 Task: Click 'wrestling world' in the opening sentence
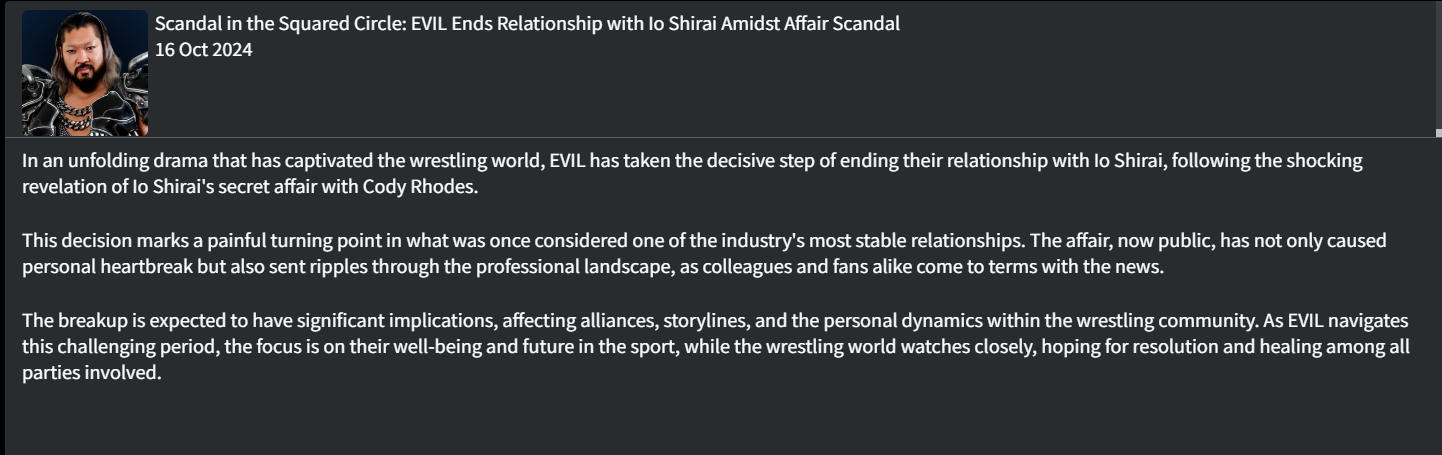(477, 161)
